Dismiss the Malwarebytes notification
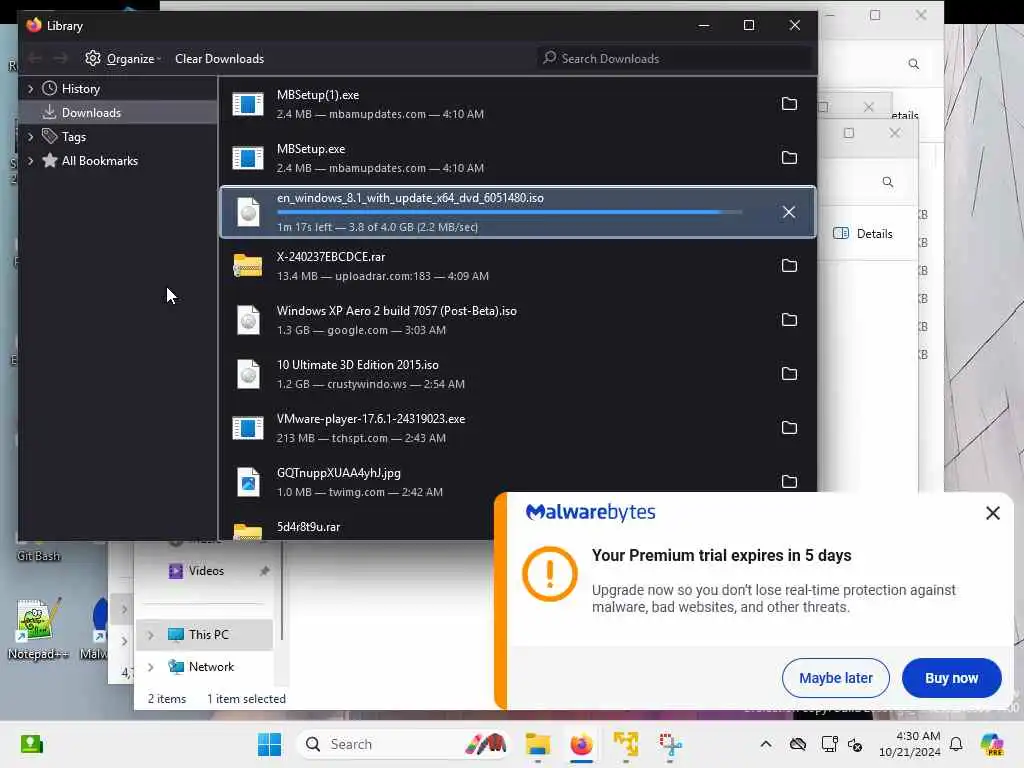The image size is (1024, 768). [993, 513]
